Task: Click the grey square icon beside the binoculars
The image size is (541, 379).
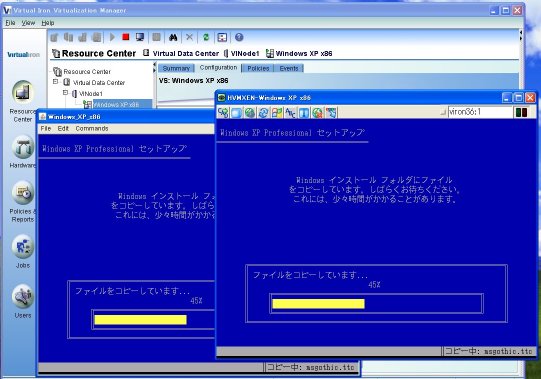Action: [x=157, y=37]
